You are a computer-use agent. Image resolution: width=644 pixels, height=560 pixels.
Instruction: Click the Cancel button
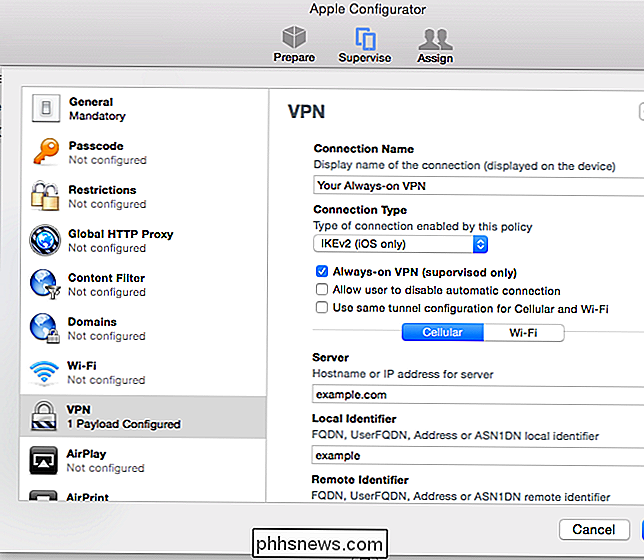[594, 530]
